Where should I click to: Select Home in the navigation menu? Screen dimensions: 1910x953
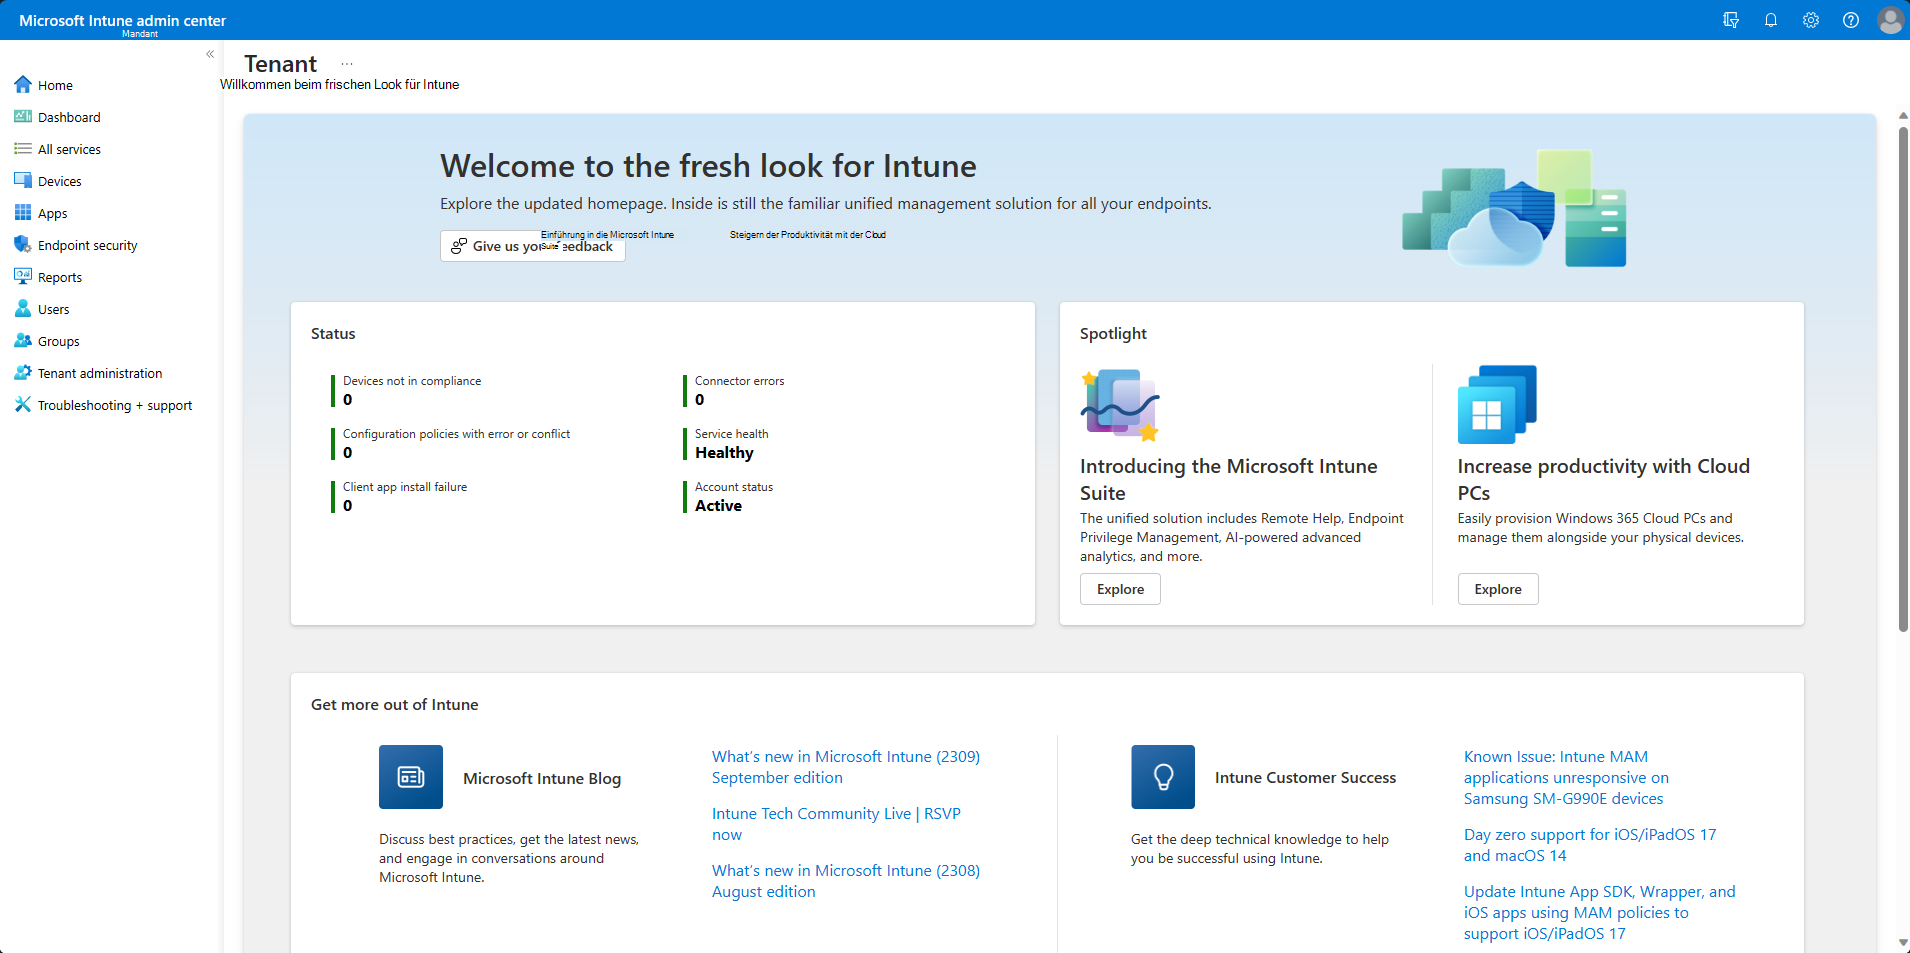pos(55,85)
